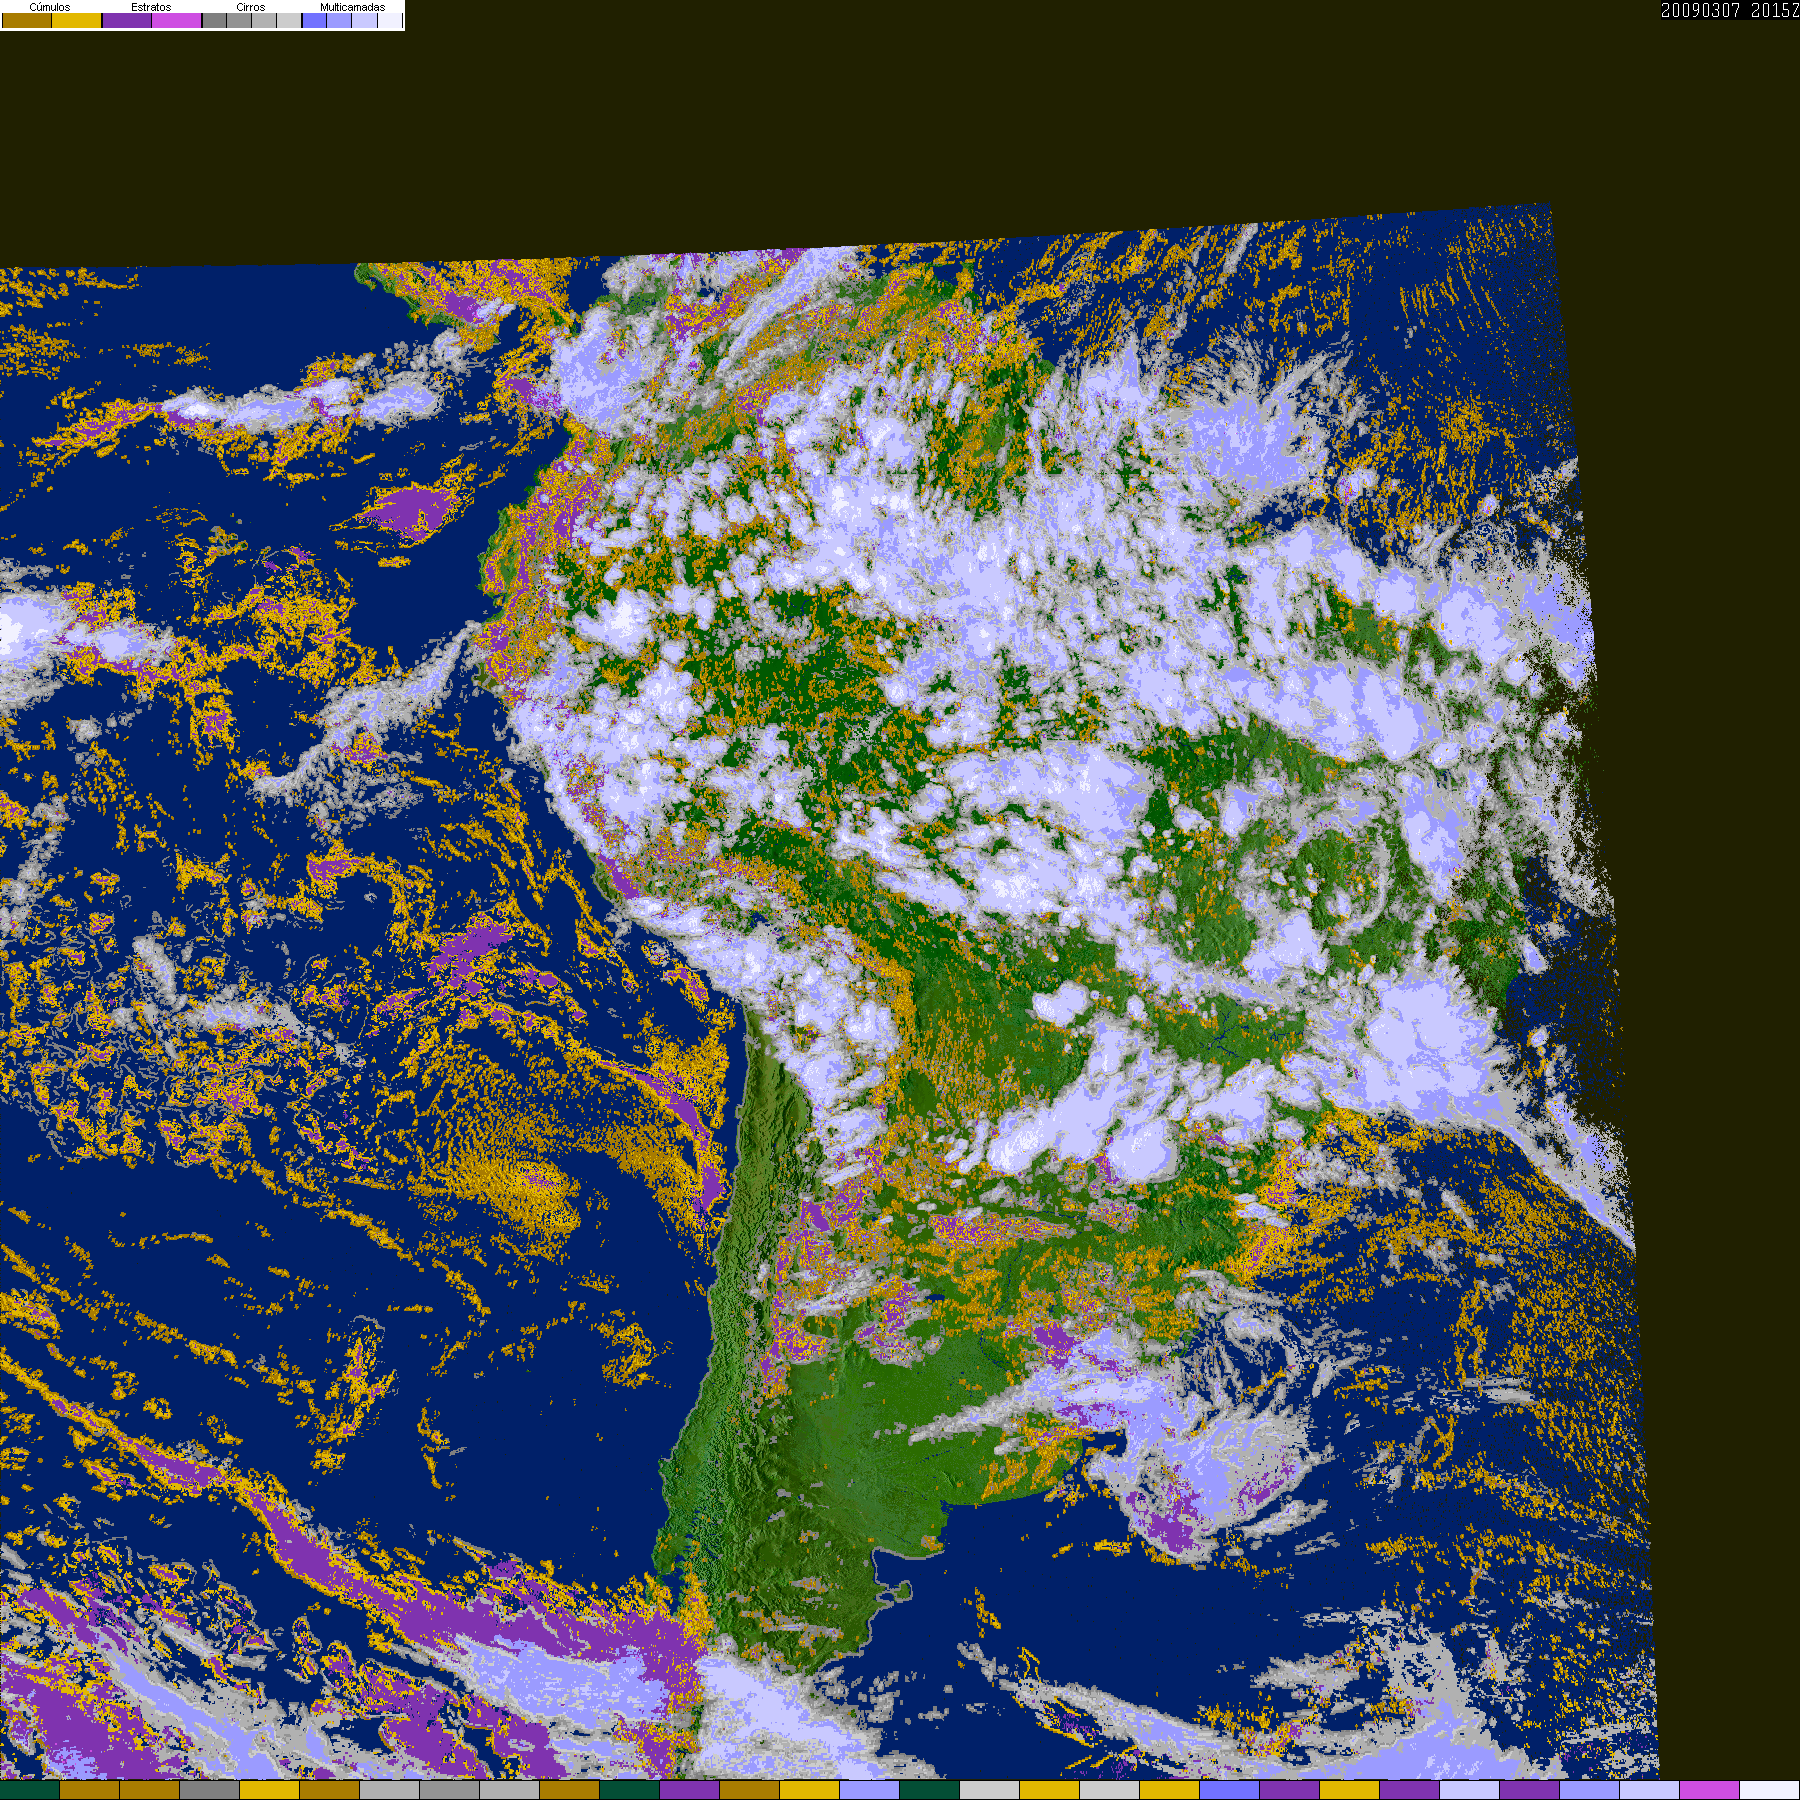The image size is (1800, 1800).
Task: Click the Estratos legend label
Action: point(151,7)
